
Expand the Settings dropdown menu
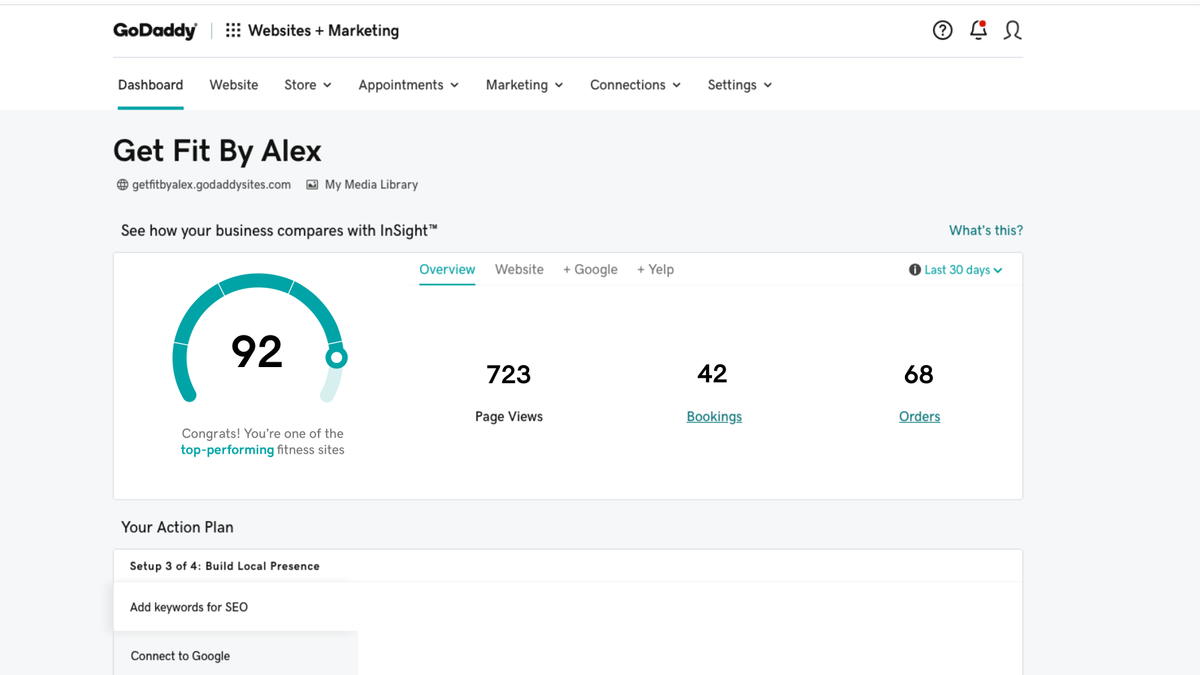[x=740, y=85]
